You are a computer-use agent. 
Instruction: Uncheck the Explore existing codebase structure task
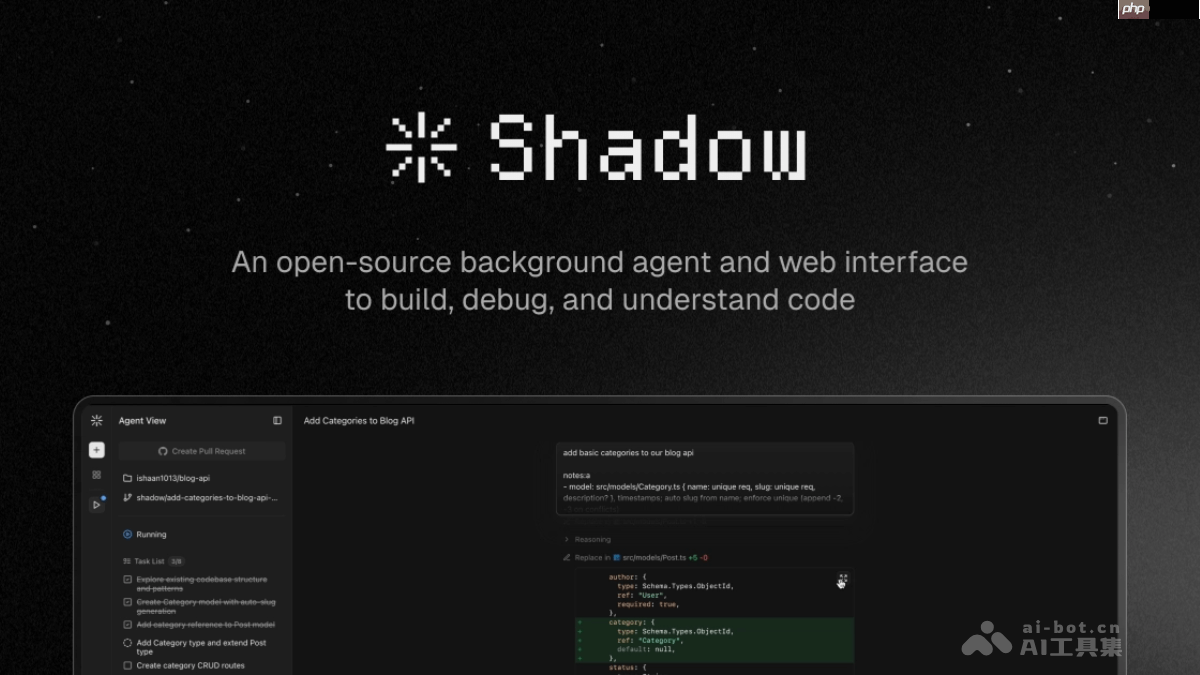coord(127,579)
